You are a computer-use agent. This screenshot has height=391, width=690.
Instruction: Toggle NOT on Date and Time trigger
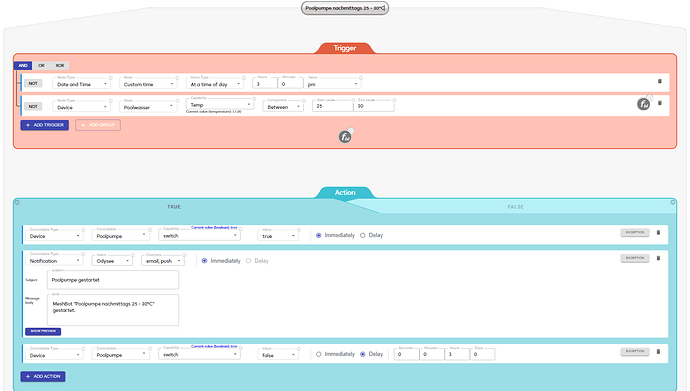[33, 83]
